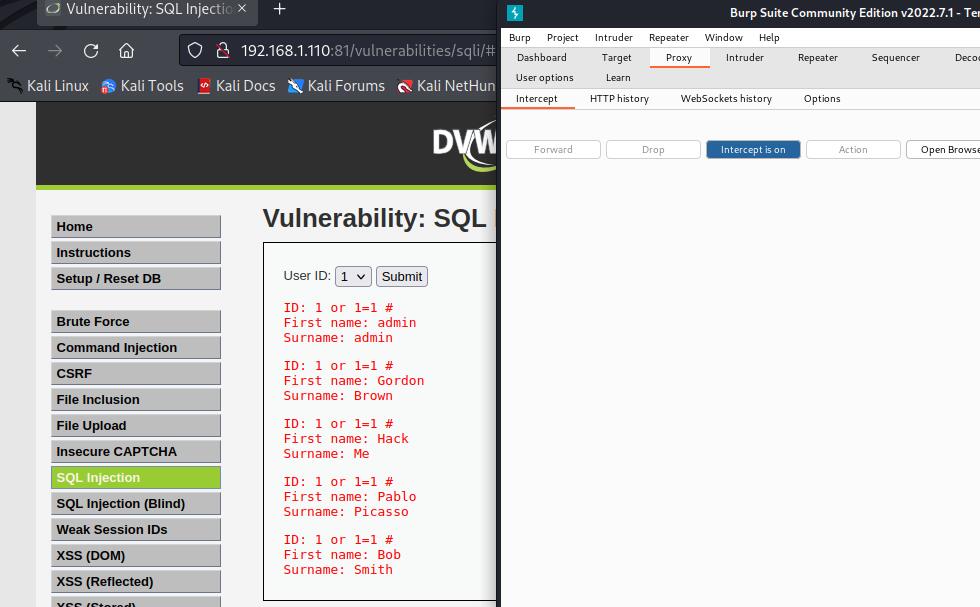The image size is (980, 607).
Task: Open the Kali Linux bookmark
Action: [x=48, y=86]
